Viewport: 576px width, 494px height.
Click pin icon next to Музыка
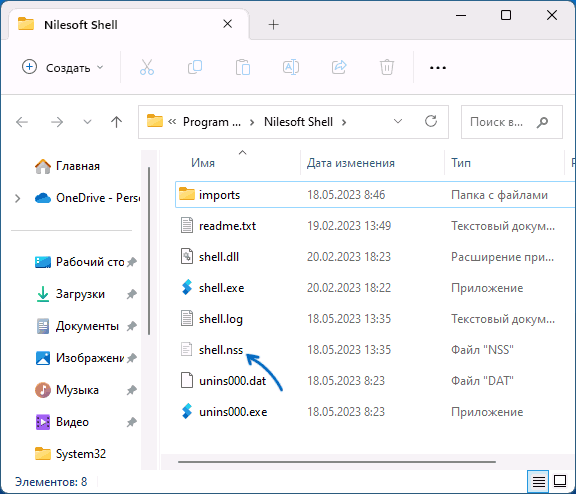[132, 390]
